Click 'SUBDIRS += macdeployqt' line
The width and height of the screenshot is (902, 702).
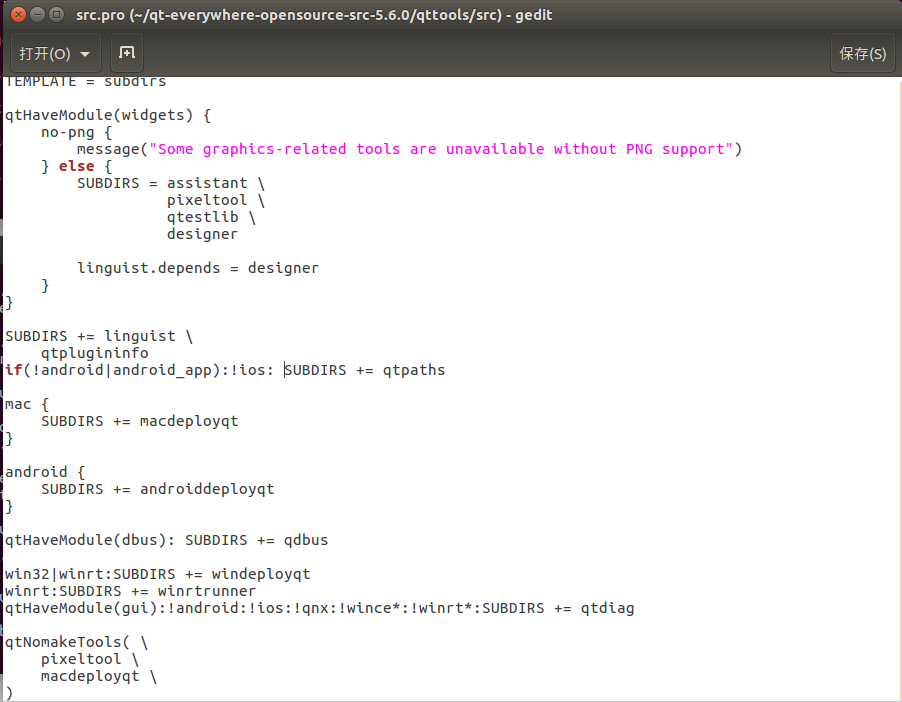139,421
